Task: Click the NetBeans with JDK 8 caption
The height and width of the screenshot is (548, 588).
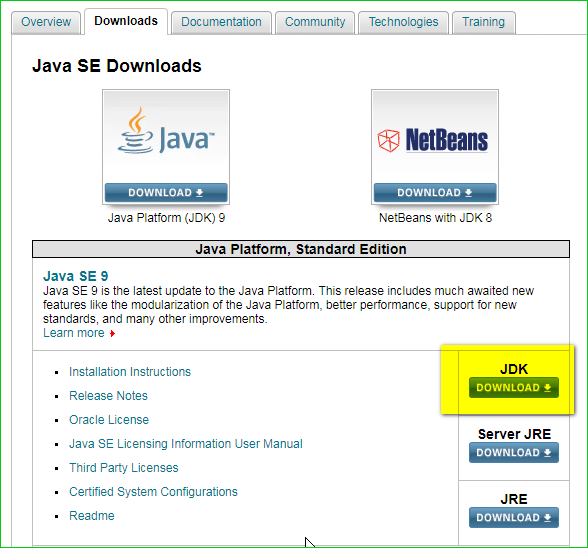Action: point(435,218)
